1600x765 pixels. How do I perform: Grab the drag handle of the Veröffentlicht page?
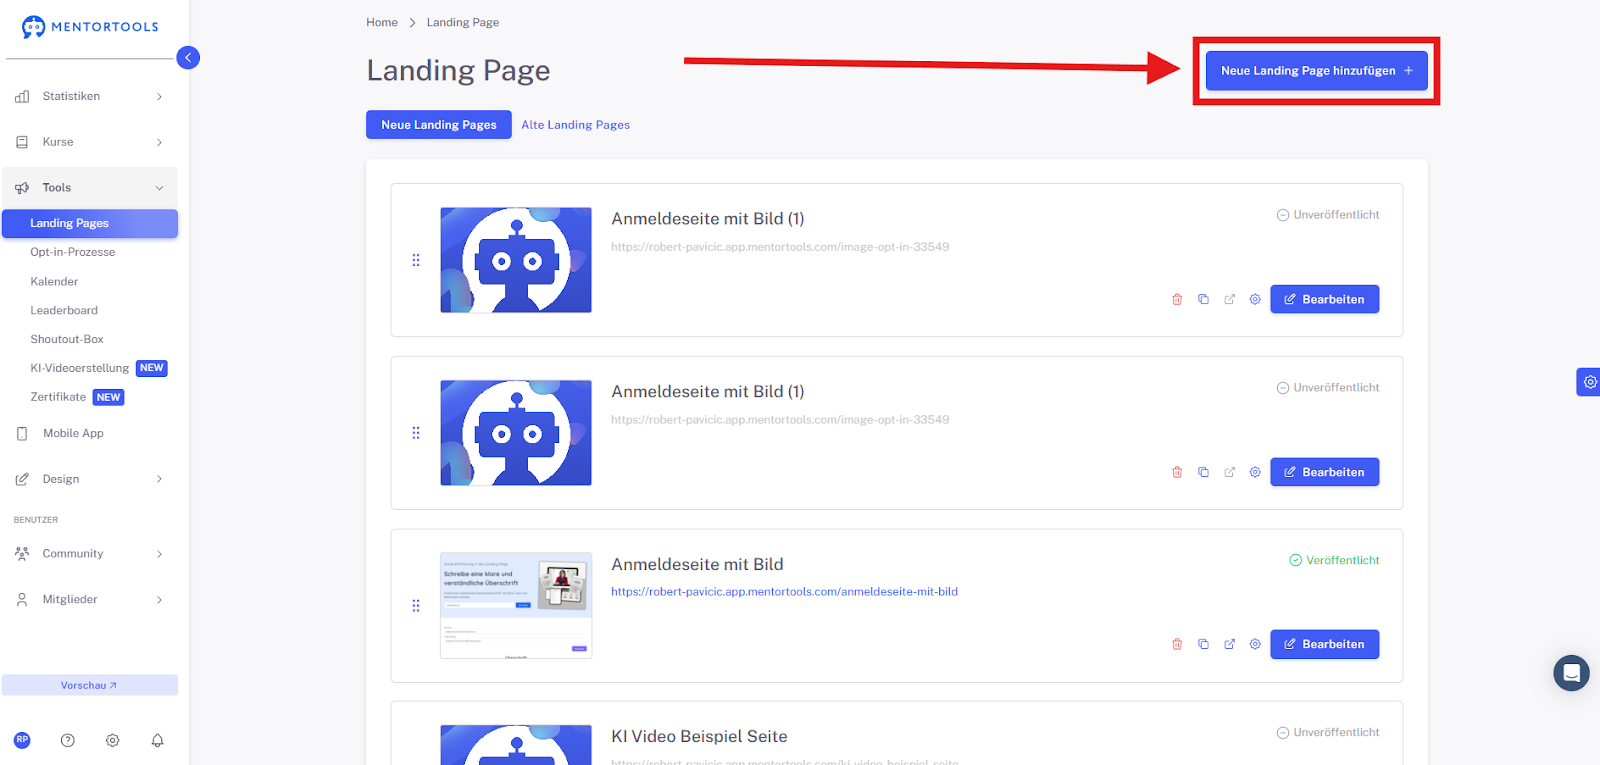pyautogui.click(x=416, y=606)
